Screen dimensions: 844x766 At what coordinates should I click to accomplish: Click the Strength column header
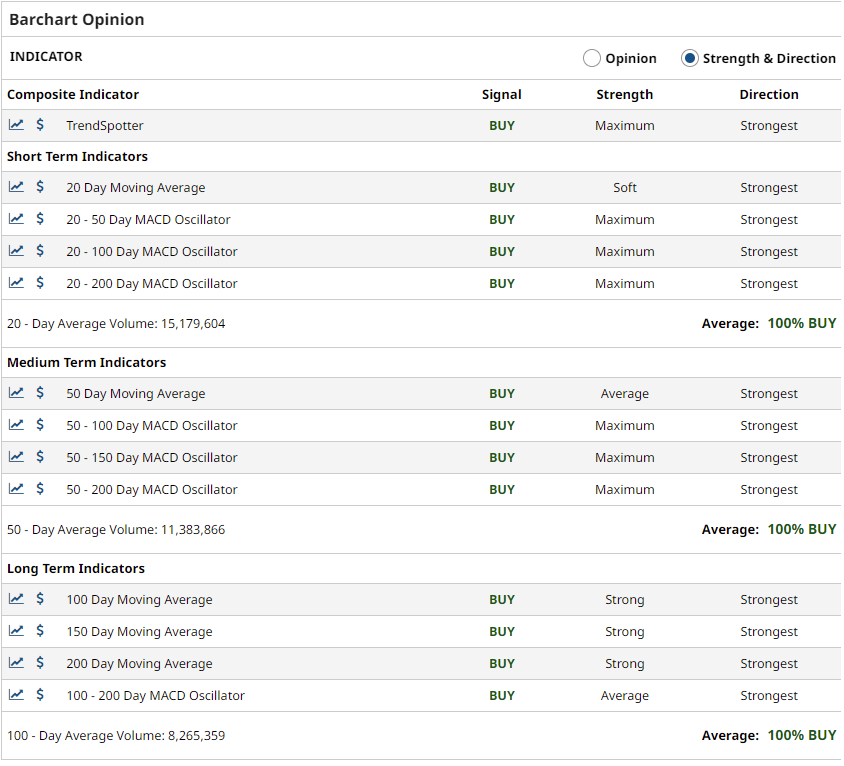tap(624, 95)
